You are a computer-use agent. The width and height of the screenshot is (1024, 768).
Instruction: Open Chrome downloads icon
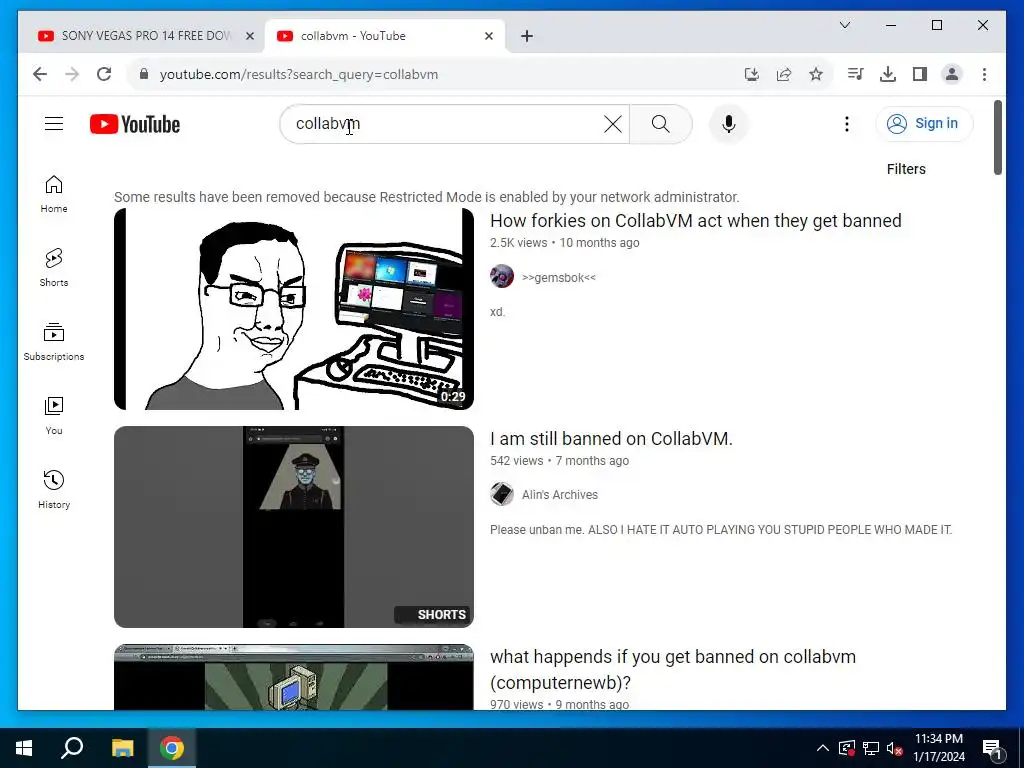click(888, 74)
